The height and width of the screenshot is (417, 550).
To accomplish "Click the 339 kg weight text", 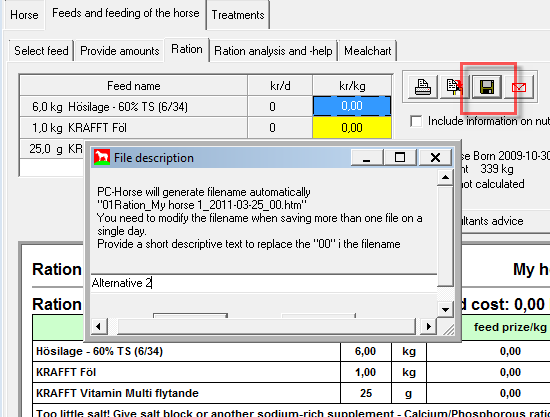I will 497,169.
